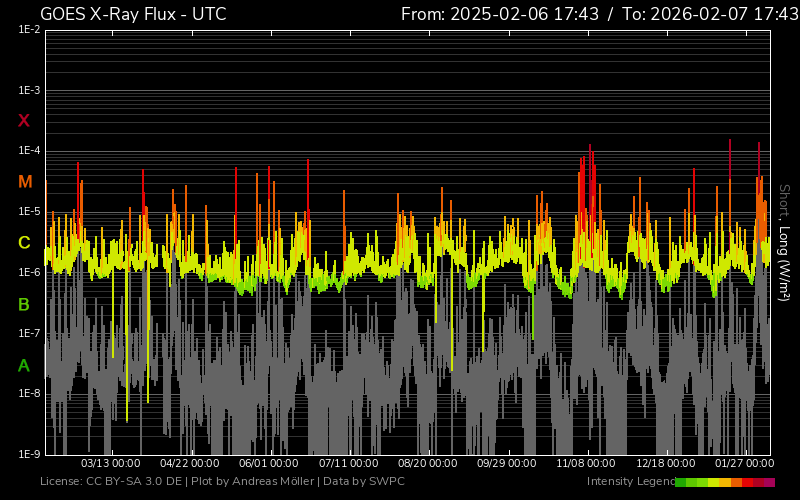Click the 03/13 00:00 x-axis date

click(x=110, y=464)
